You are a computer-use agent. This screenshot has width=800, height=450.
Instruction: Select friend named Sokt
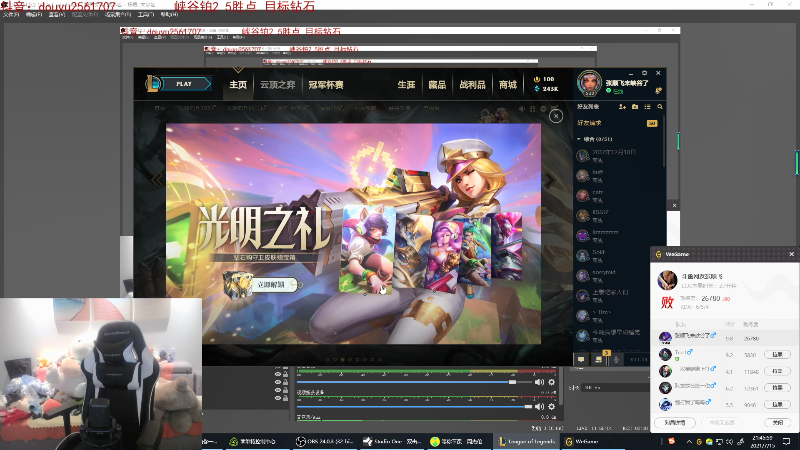(x=618, y=256)
